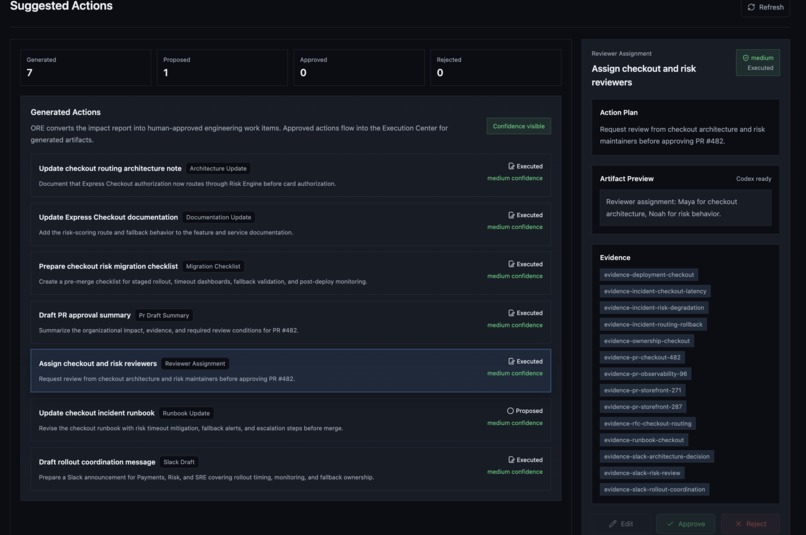The height and width of the screenshot is (535, 806).
Task: Click the Codex ready label
Action: click(x=754, y=179)
